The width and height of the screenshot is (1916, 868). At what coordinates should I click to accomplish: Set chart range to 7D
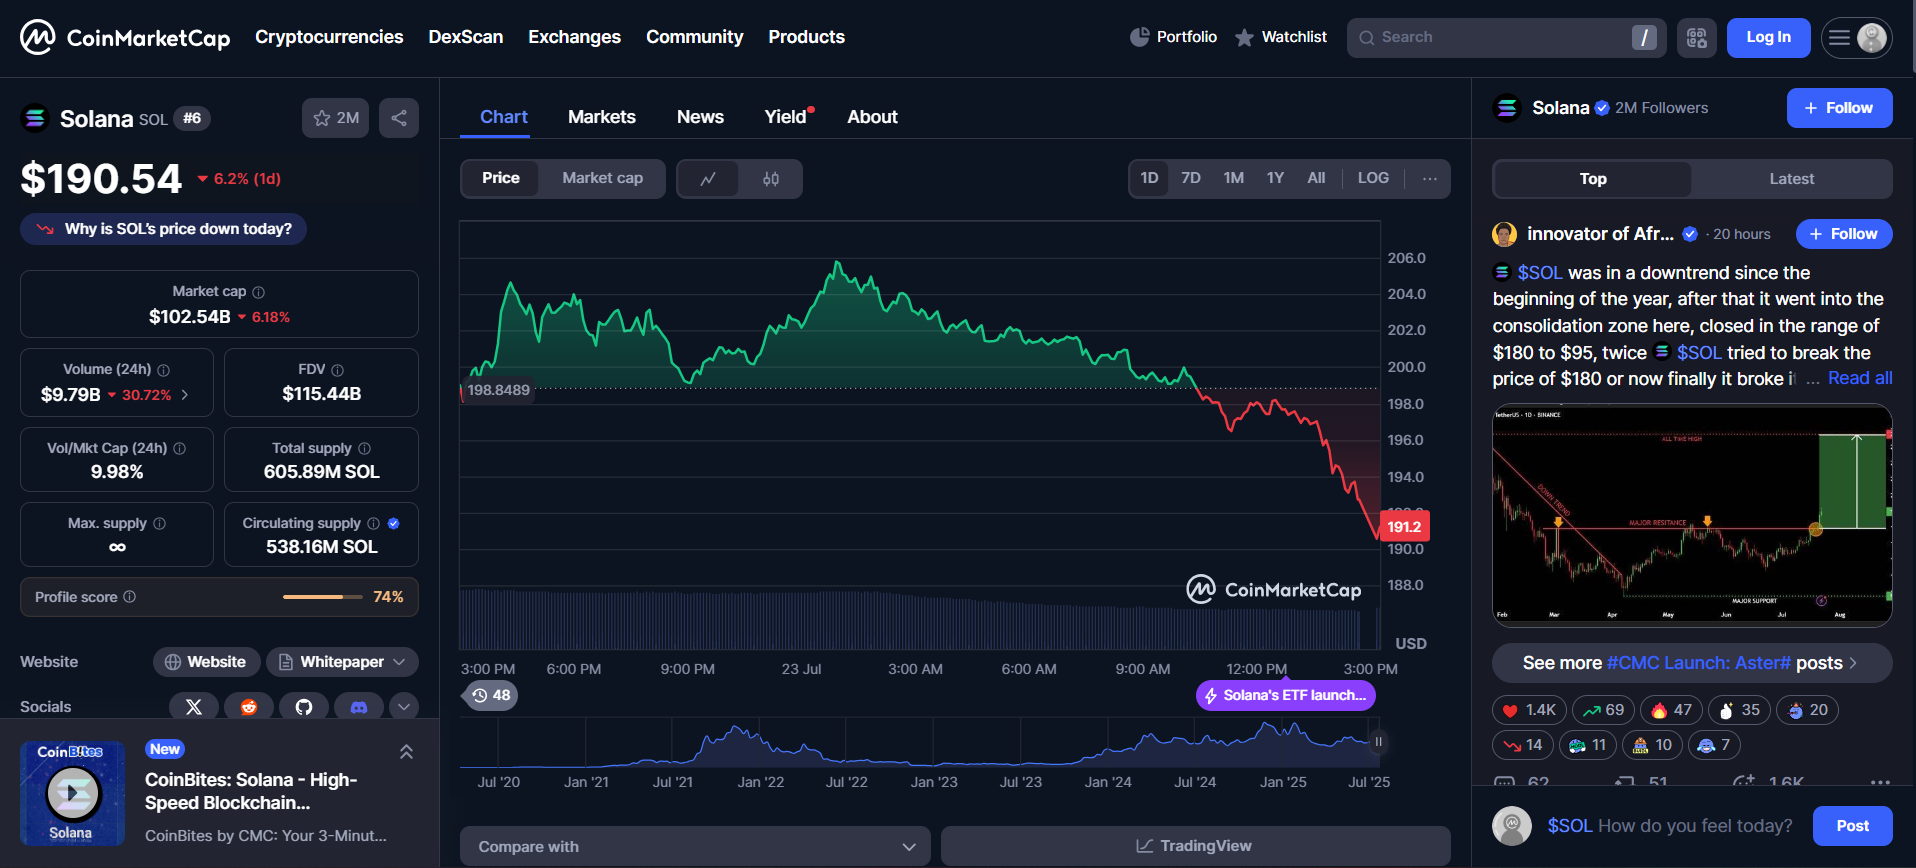[x=1191, y=178]
